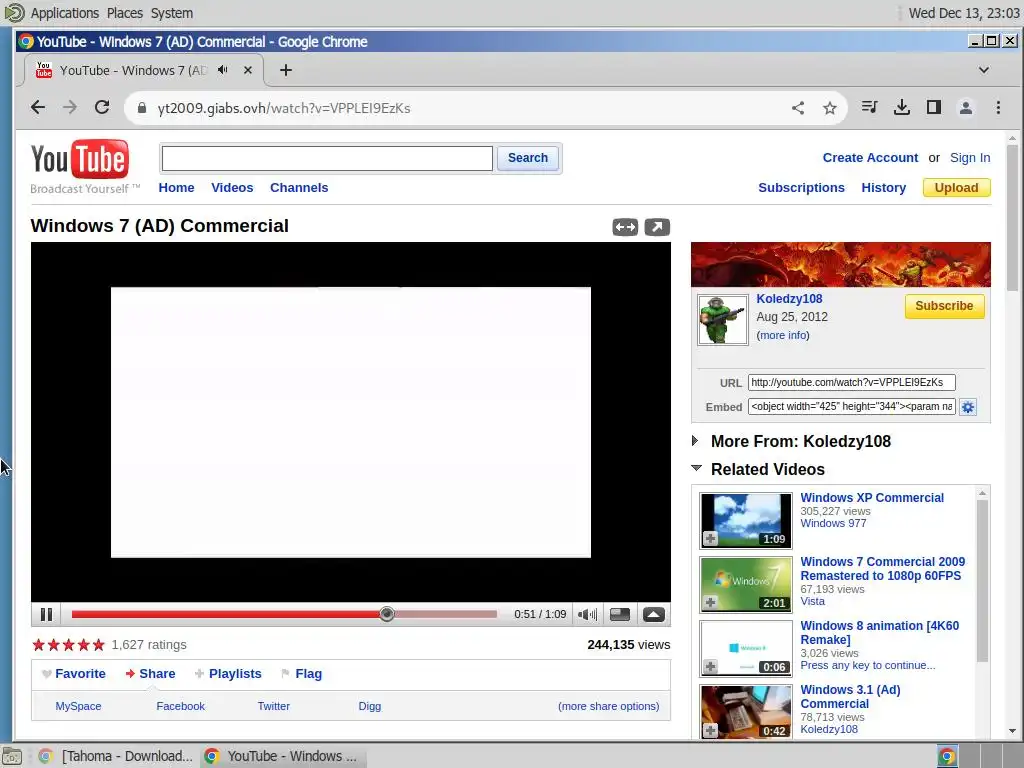Screen dimensions: 1024x768
Task: Share the video to Twitter
Action: tap(274, 706)
